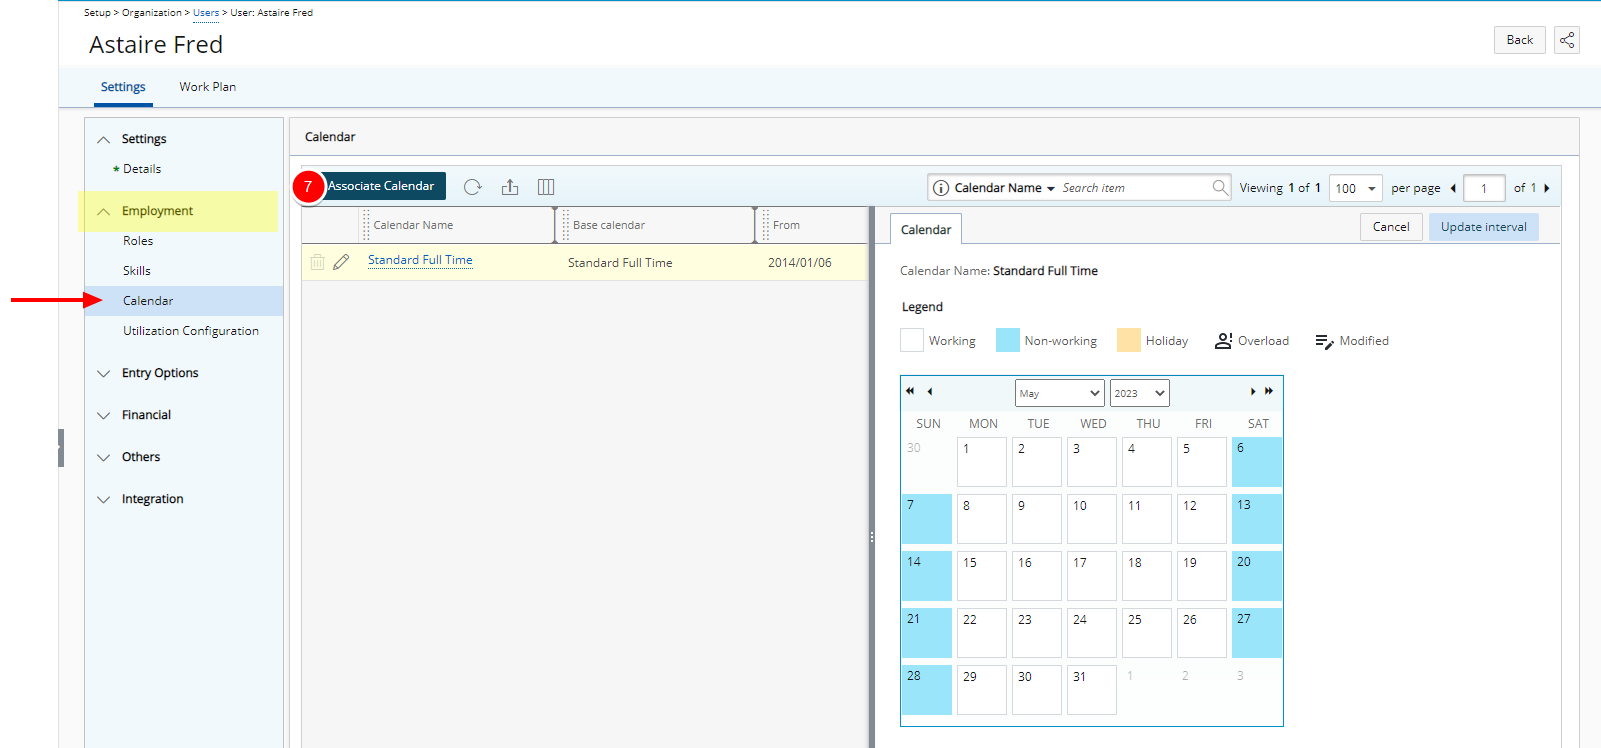The width and height of the screenshot is (1601, 748).
Task: Select May 15 in the calendar grid
Action: (x=982, y=576)
